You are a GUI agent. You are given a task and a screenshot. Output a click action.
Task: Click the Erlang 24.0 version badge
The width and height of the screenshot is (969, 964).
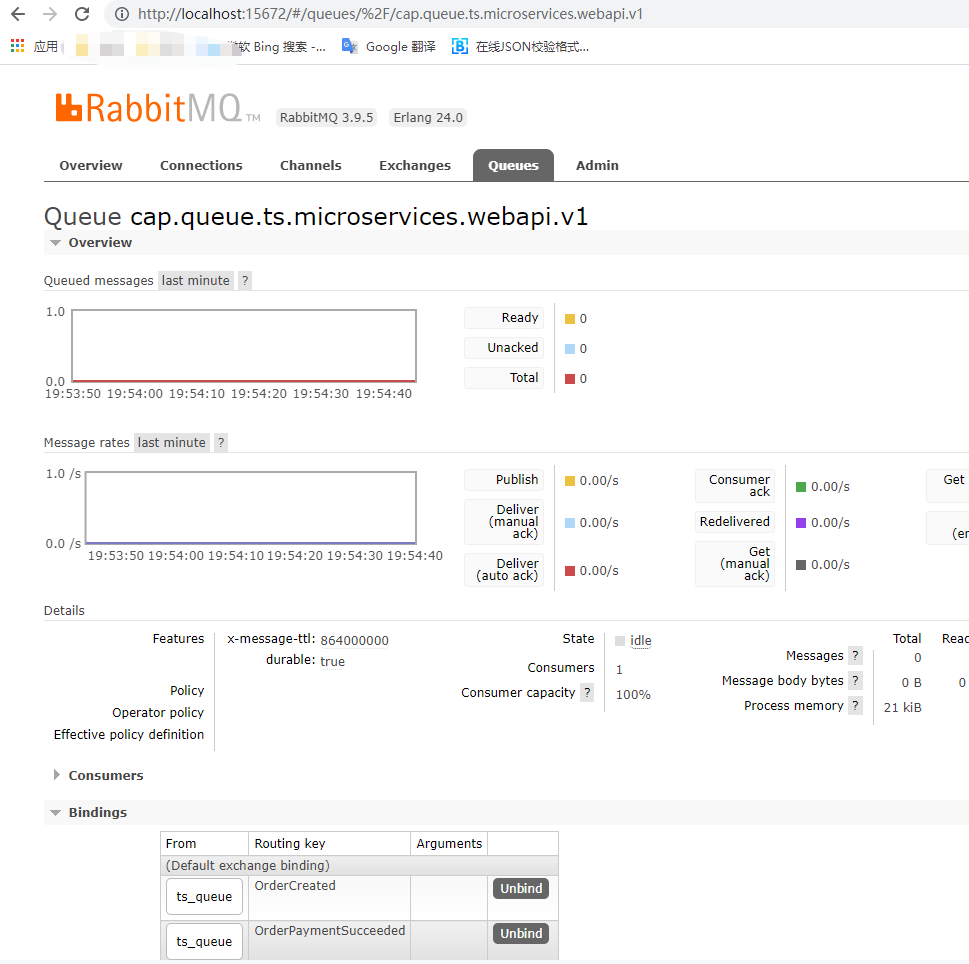tap(428, 117)
